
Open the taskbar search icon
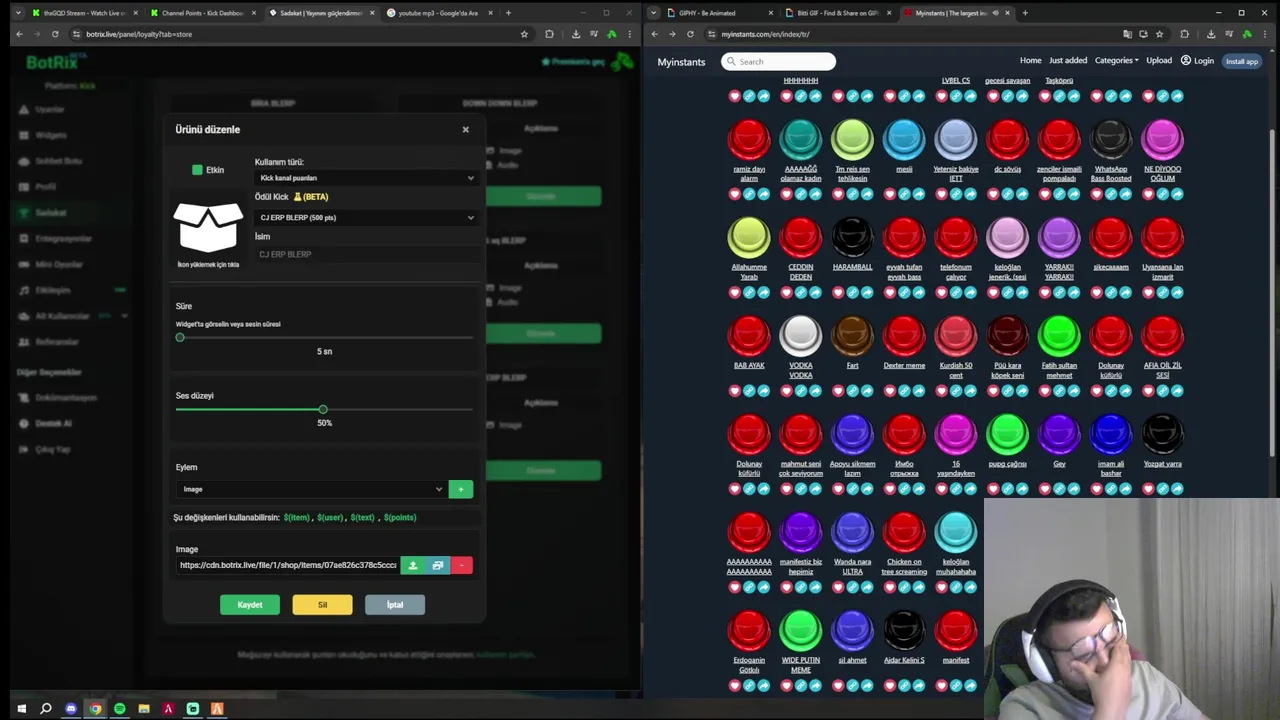click(x=45, y=709)
